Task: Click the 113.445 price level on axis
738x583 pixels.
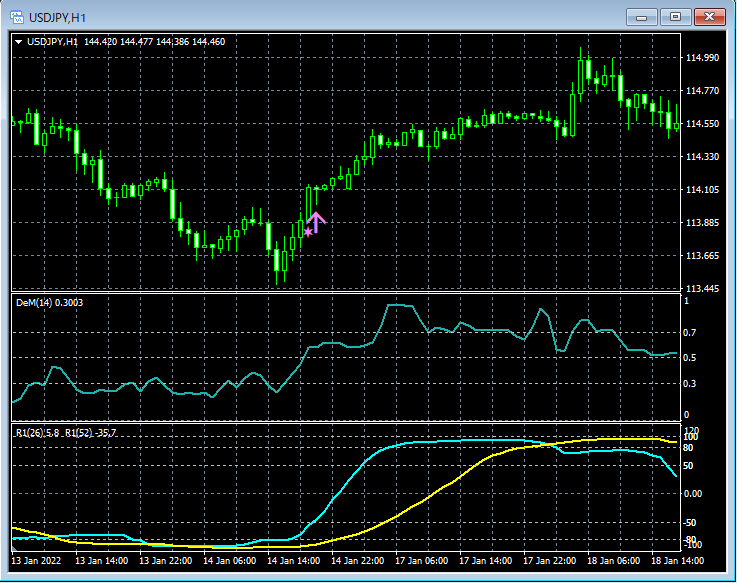Action: (x=704, y=289)
